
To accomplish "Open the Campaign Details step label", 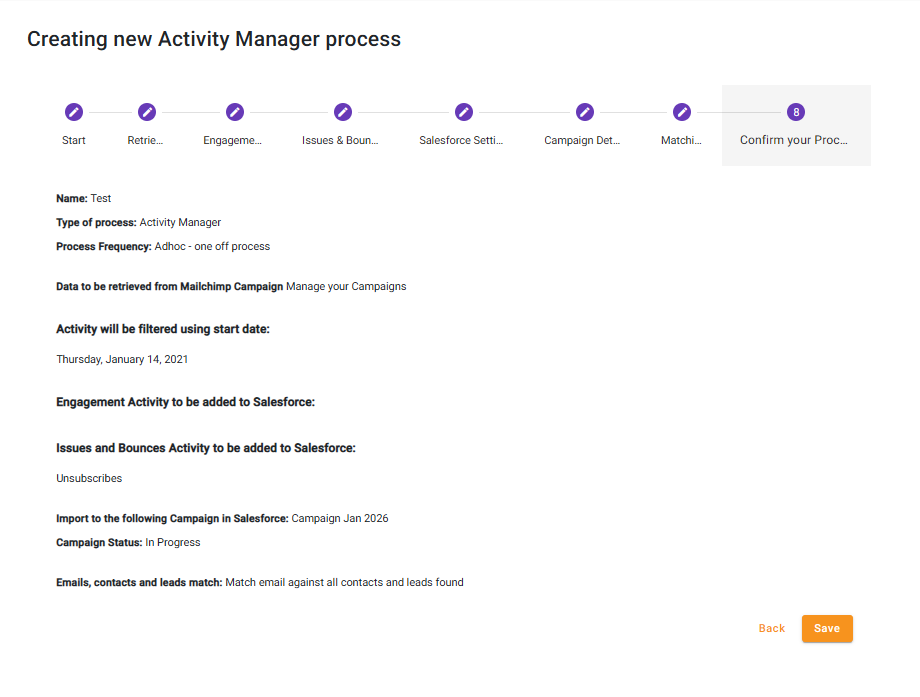I will tap(582, 141).
